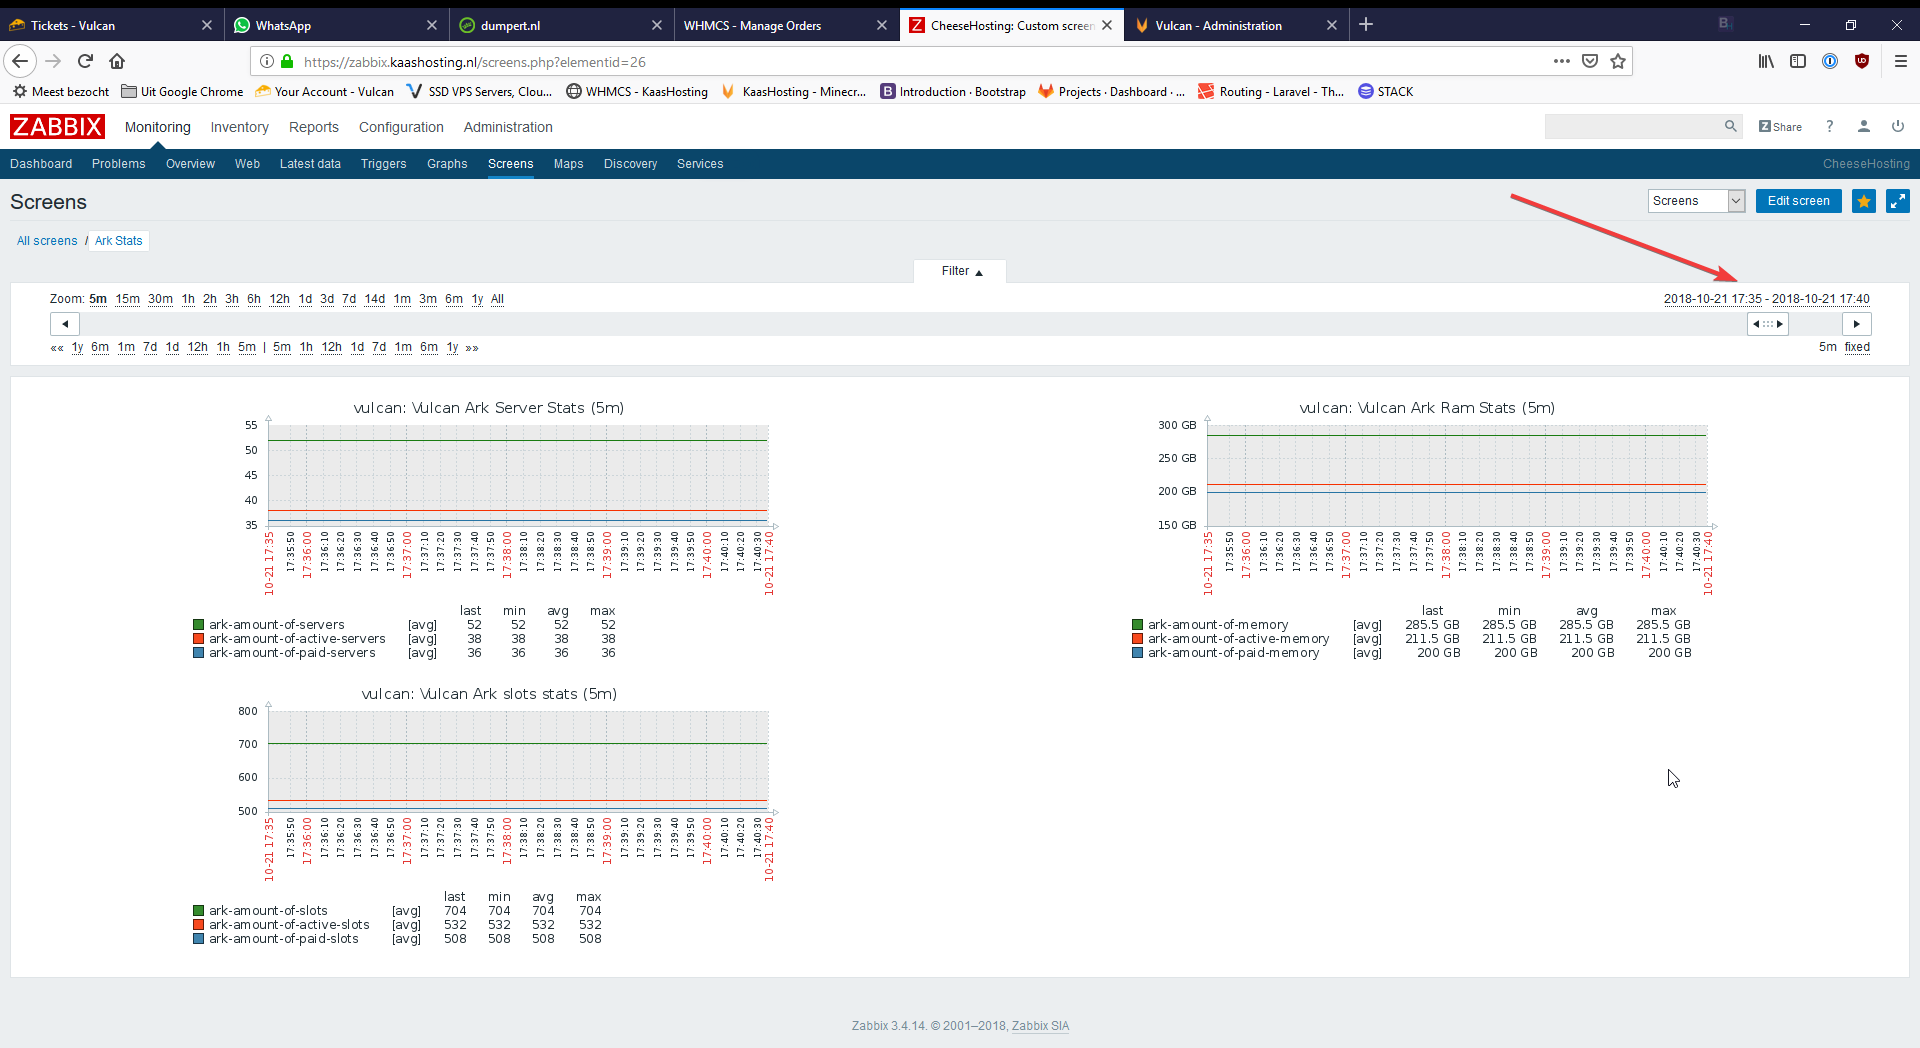Enter fullscreen mode with expand icon
The width and height of the screenshot is (1920, 1048).
tap(1897, 201)
